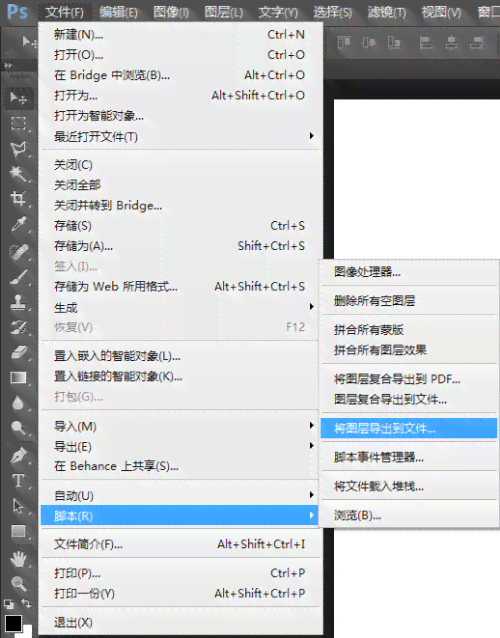This screenshot has height=638, width=500.
Task: Select the Hand tool
Action: tap(18, 559)
